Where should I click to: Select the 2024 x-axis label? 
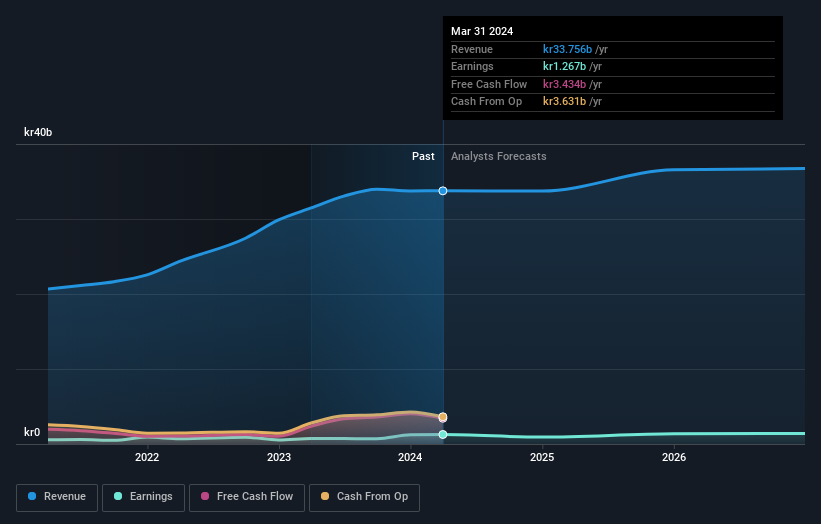[x=410, y=457]
